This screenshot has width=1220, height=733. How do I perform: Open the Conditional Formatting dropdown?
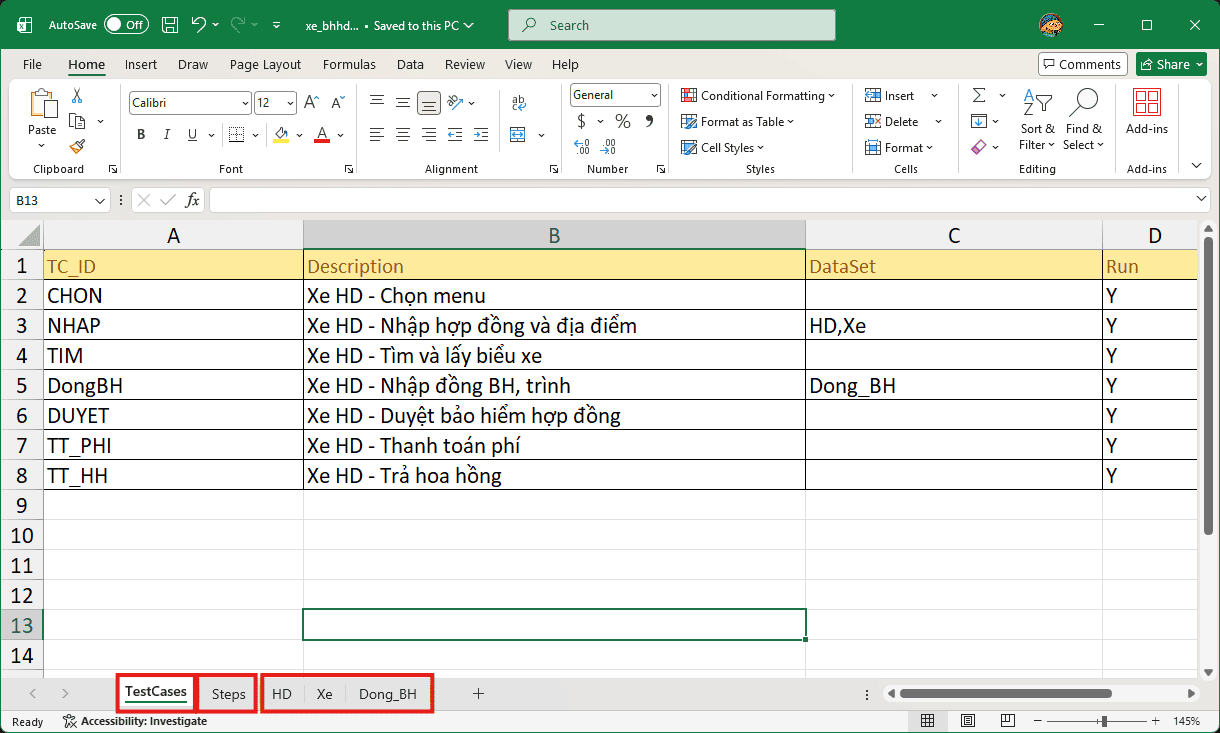tap(759, 96)
